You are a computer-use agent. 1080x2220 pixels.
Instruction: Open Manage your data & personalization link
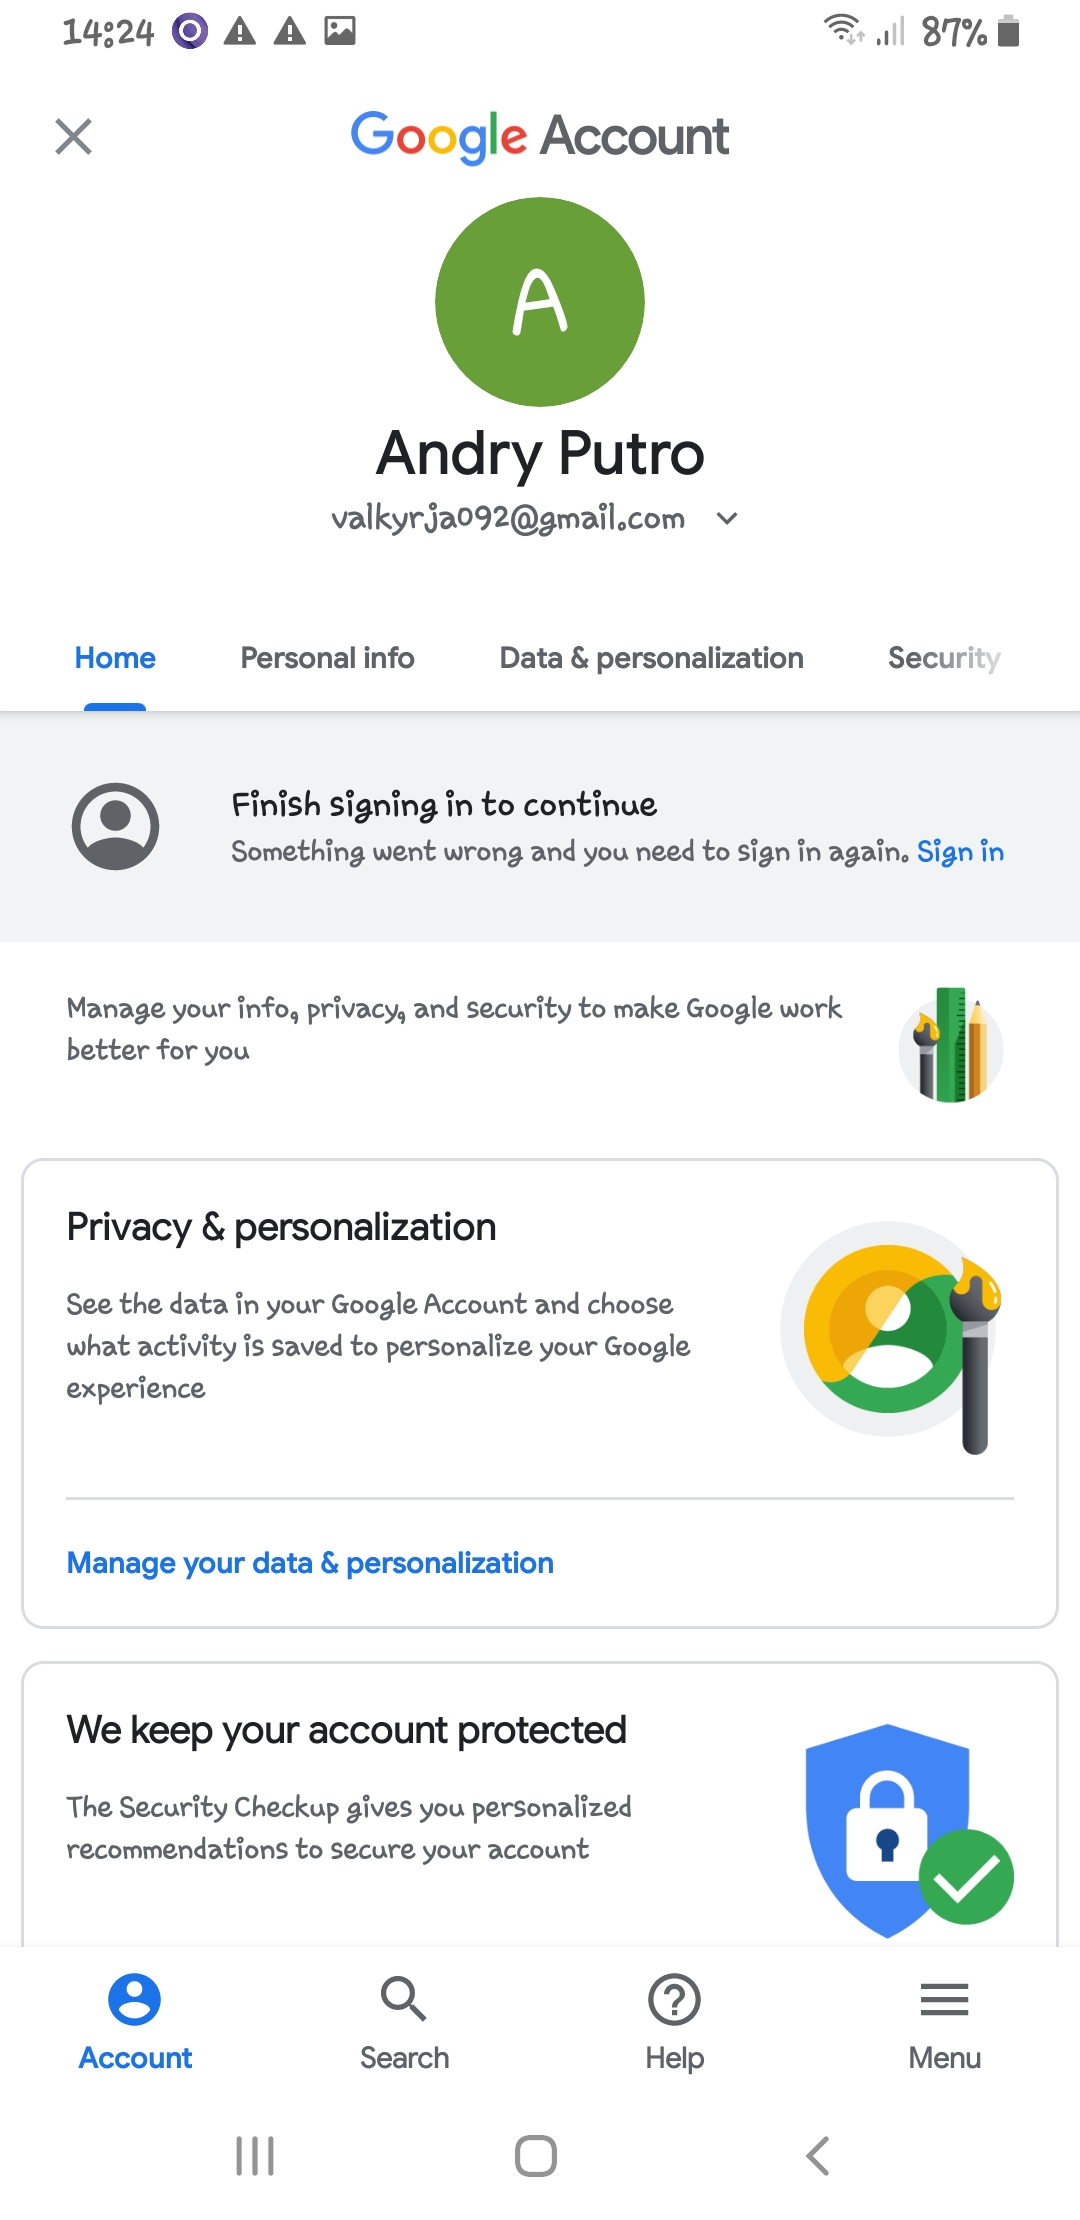click(310, 1563)
